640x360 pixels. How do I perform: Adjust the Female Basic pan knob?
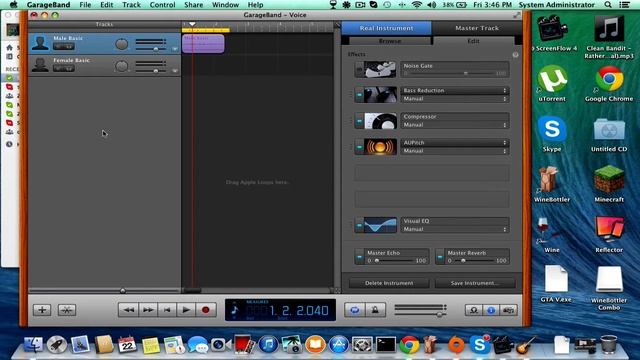pos(121,66)
